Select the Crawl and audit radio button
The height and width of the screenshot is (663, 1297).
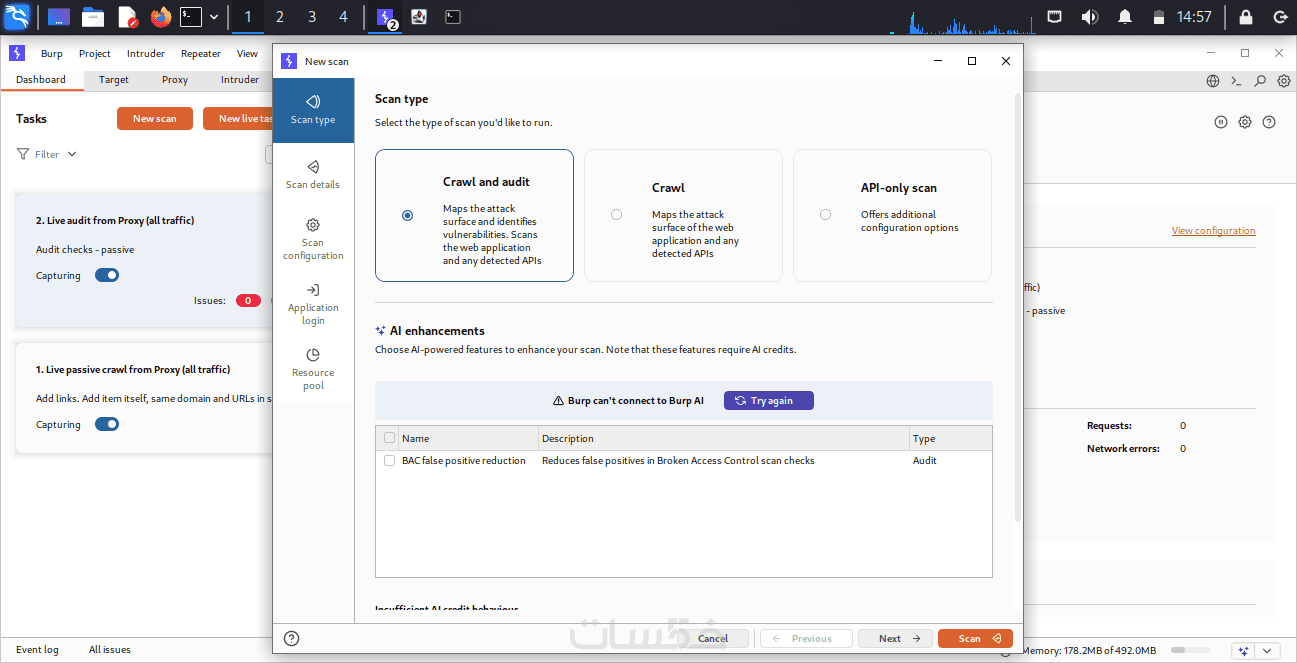click(x=407, y=215)
